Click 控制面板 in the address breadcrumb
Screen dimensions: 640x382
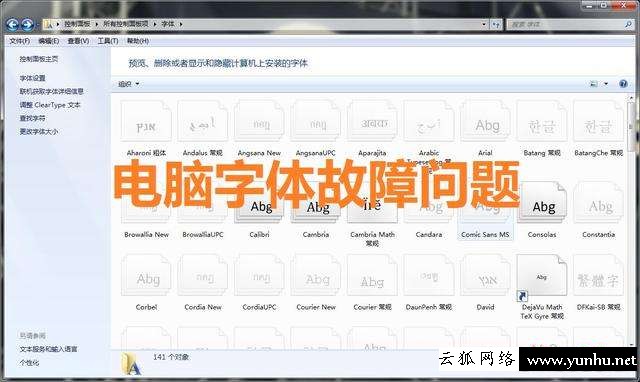tap(77, 24)
